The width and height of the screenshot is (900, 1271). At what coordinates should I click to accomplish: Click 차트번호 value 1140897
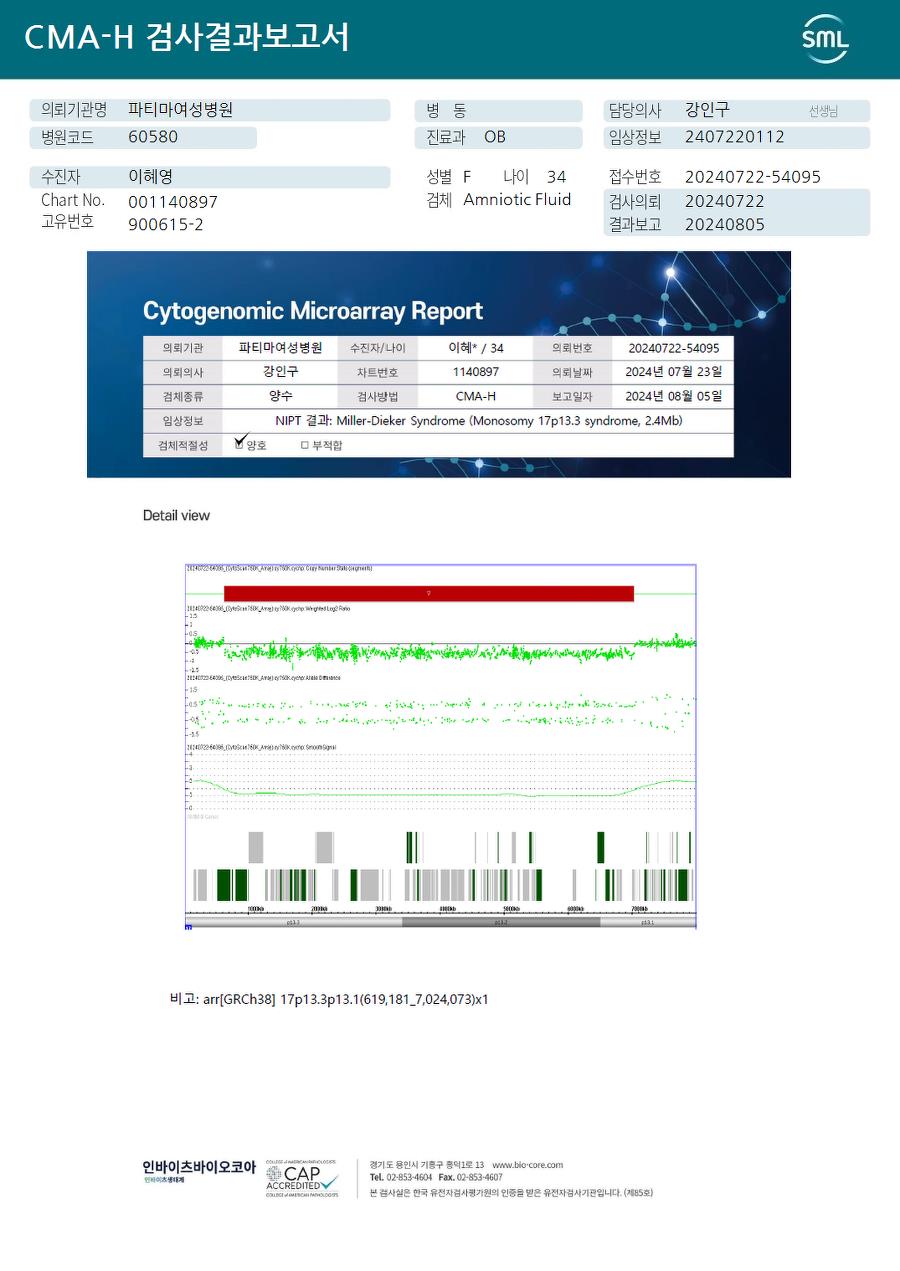[x=476, y=372]
